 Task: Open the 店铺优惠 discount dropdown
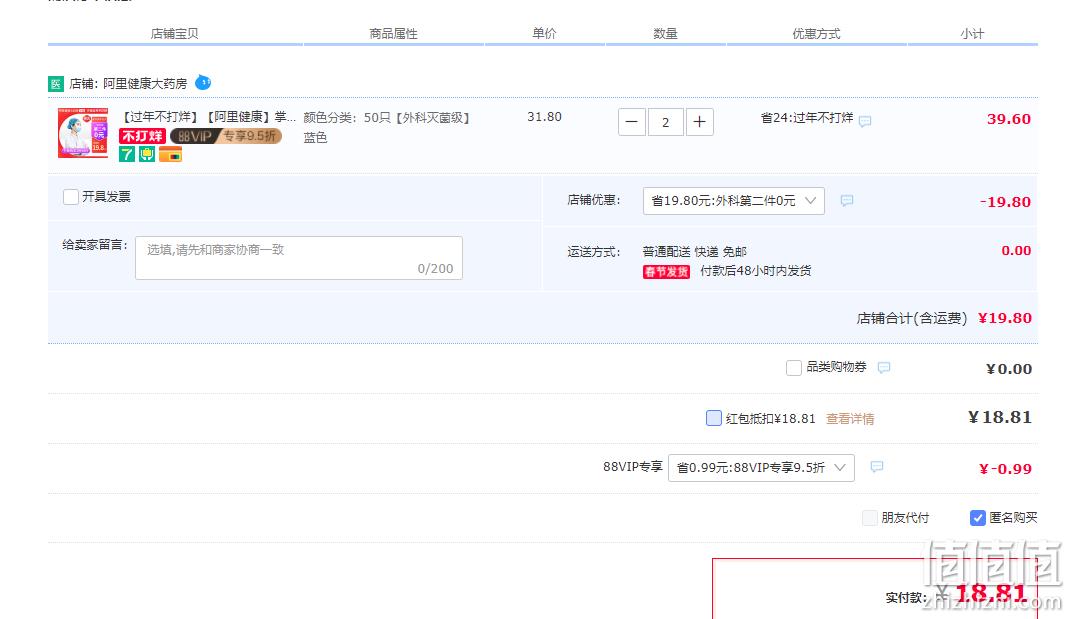click(x=734, y=201)
